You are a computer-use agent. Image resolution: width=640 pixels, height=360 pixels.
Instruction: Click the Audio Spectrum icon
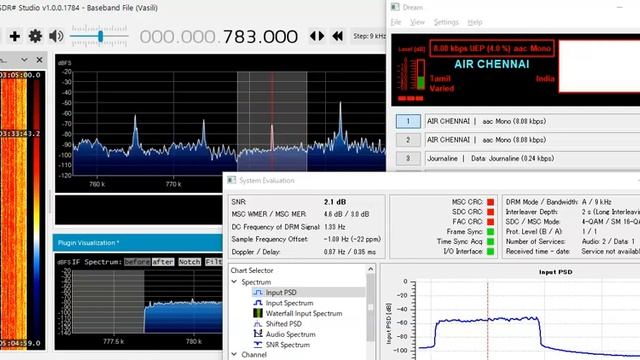258,334
